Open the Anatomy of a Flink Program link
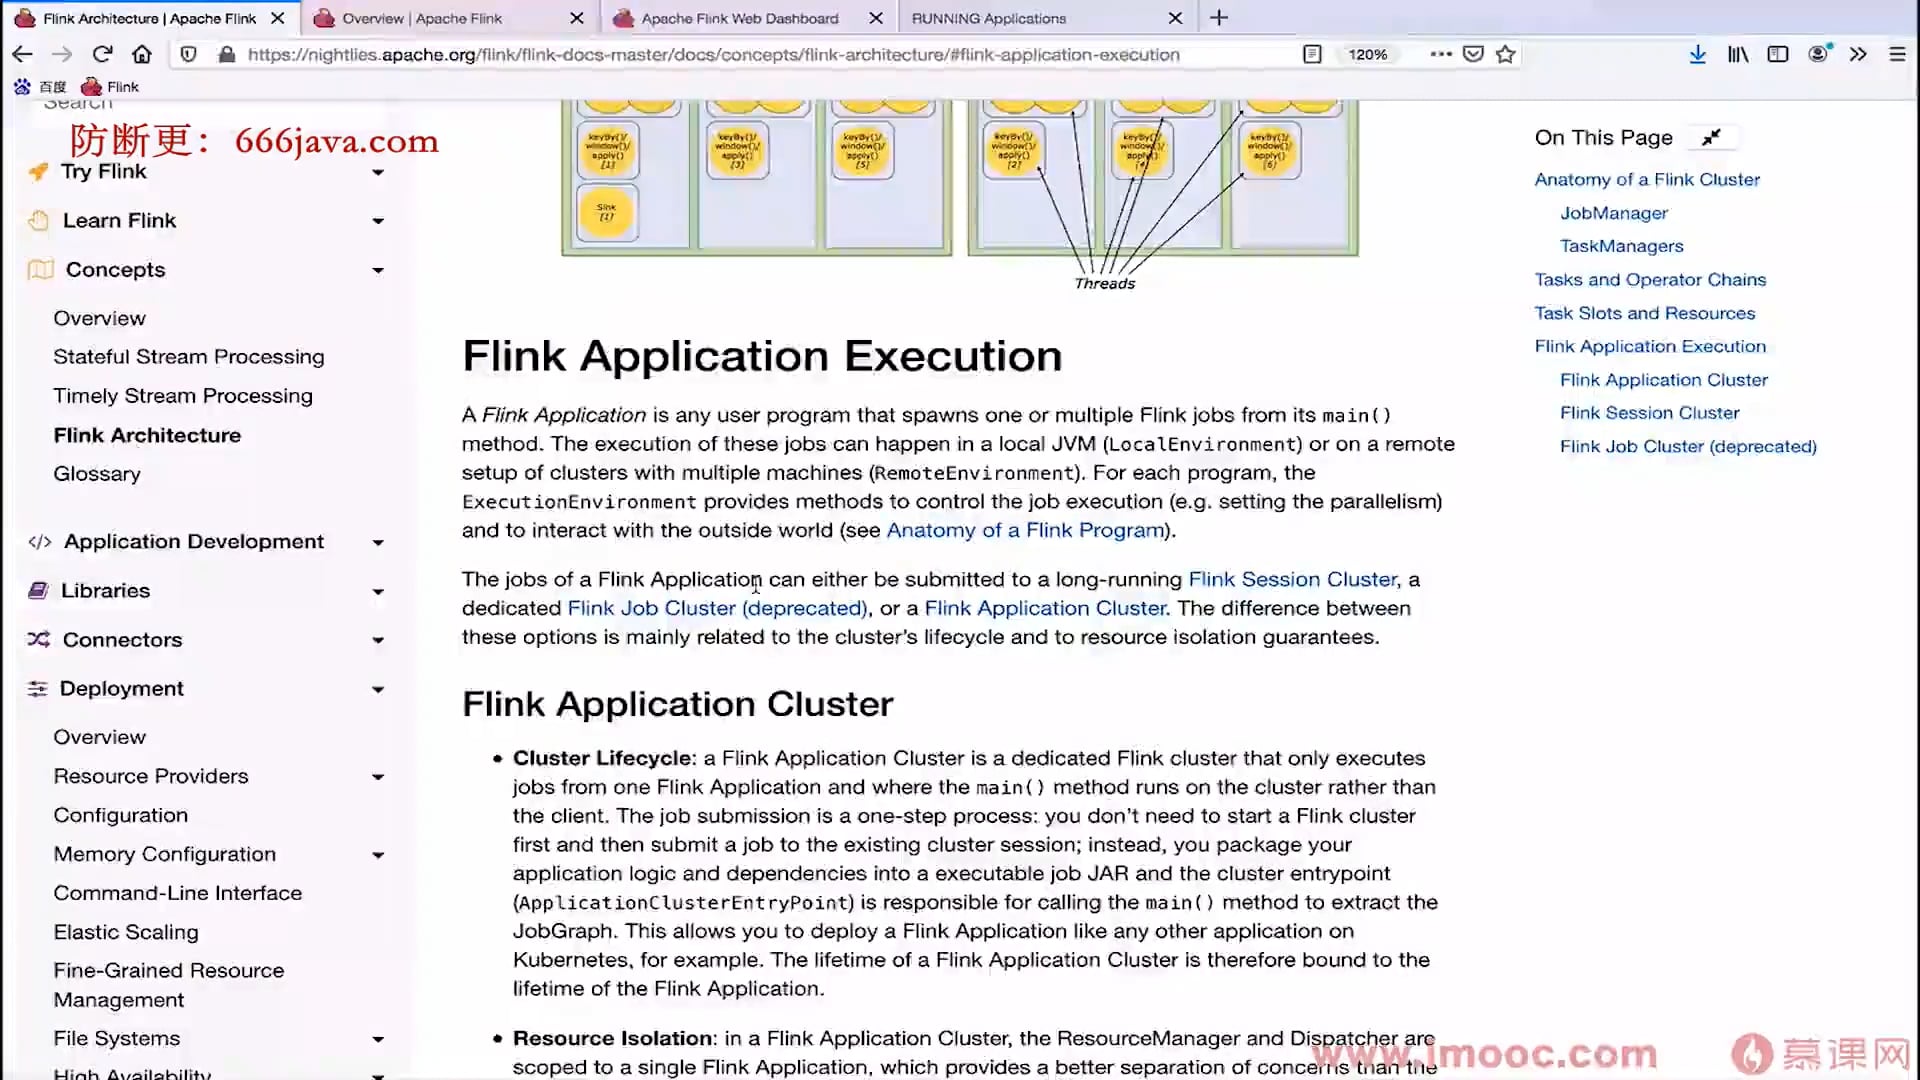 pos(1024,530)
